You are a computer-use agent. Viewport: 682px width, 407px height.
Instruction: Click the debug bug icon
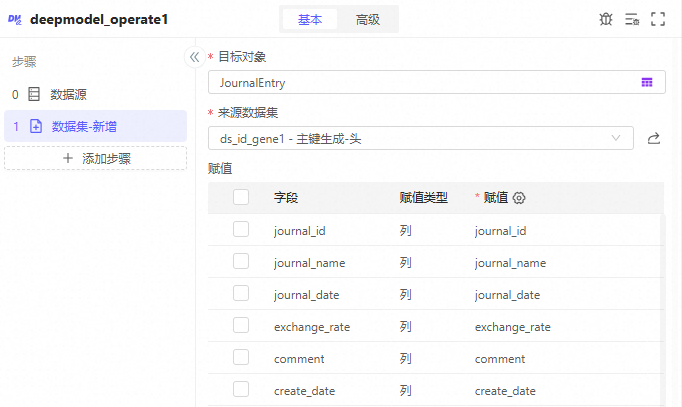coord(606,19)
